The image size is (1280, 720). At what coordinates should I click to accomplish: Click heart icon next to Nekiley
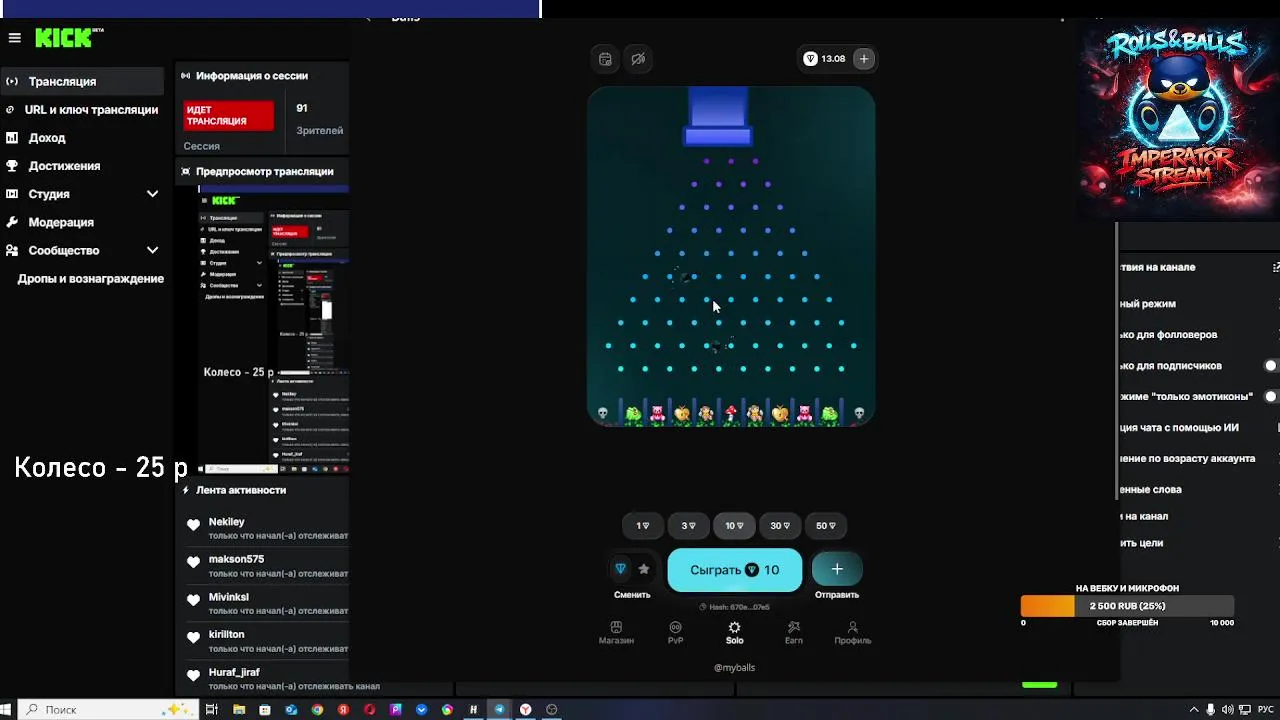[x=194, y=524]
